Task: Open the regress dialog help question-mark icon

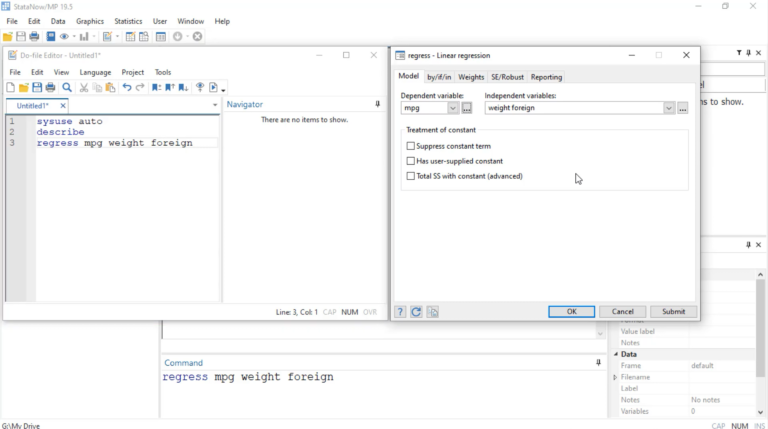Action: [400, 312]
